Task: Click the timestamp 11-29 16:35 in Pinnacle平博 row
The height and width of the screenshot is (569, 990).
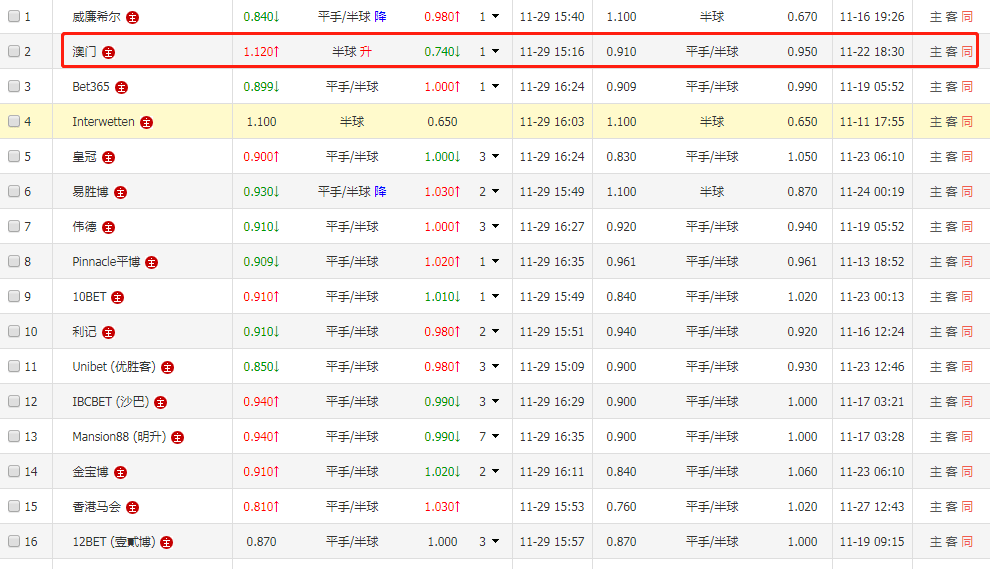Action: coord(552,262)
